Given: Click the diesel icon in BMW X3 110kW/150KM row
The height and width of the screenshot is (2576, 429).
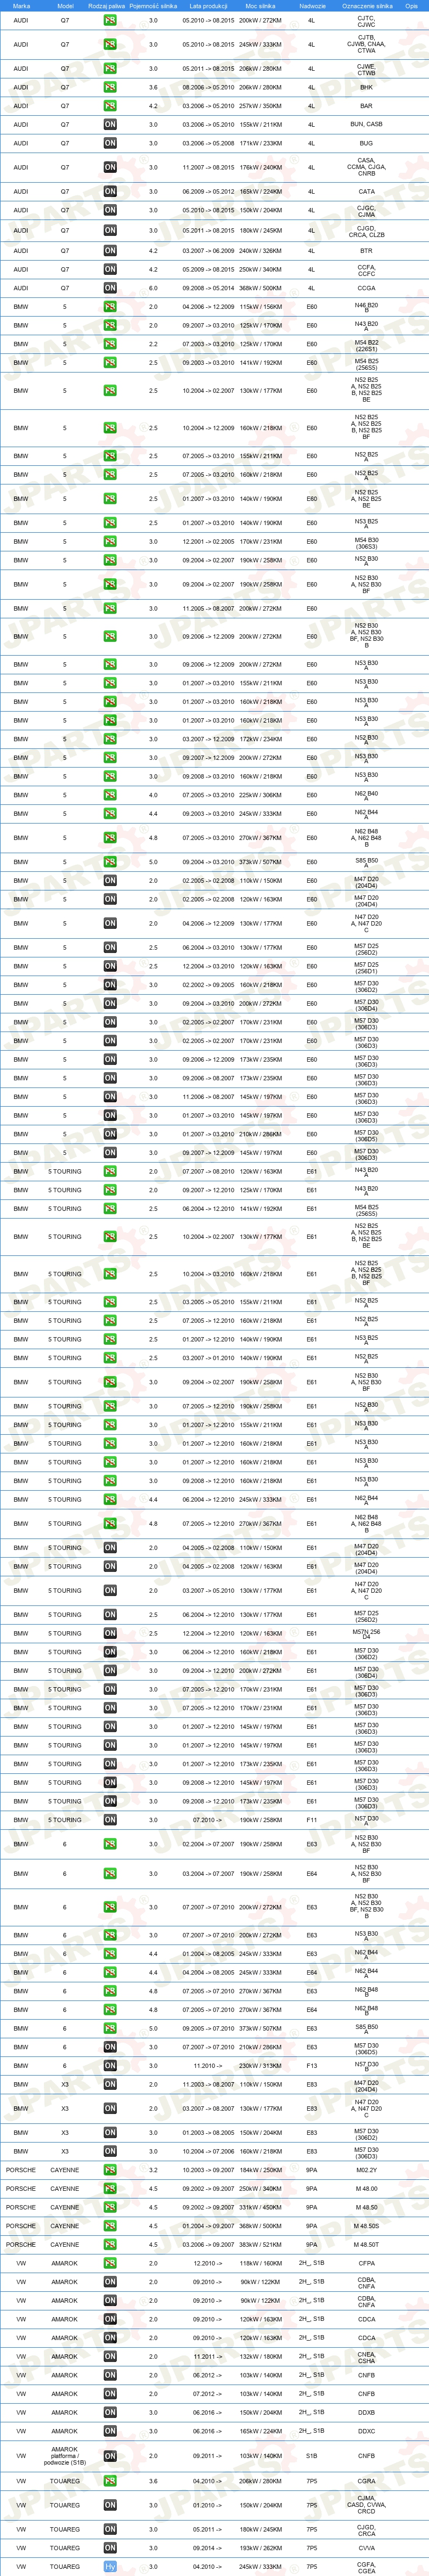Looking at the screenshot, I should [110, 2085].
